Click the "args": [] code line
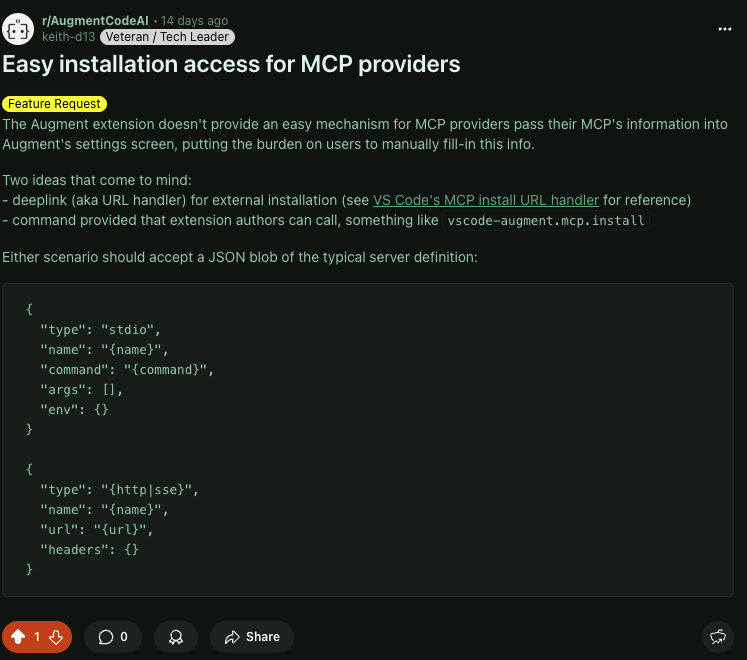 click(x=81, y=390)
